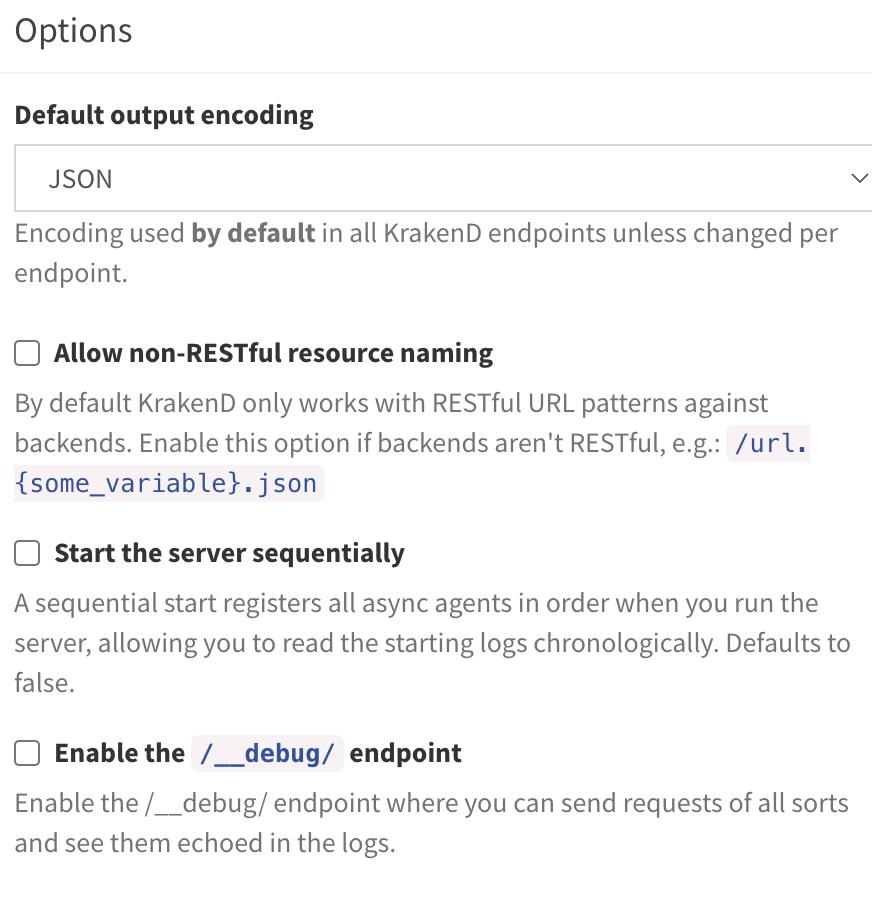
Task: Select the JSON value in the encoding field
Action: click(81, 179)
